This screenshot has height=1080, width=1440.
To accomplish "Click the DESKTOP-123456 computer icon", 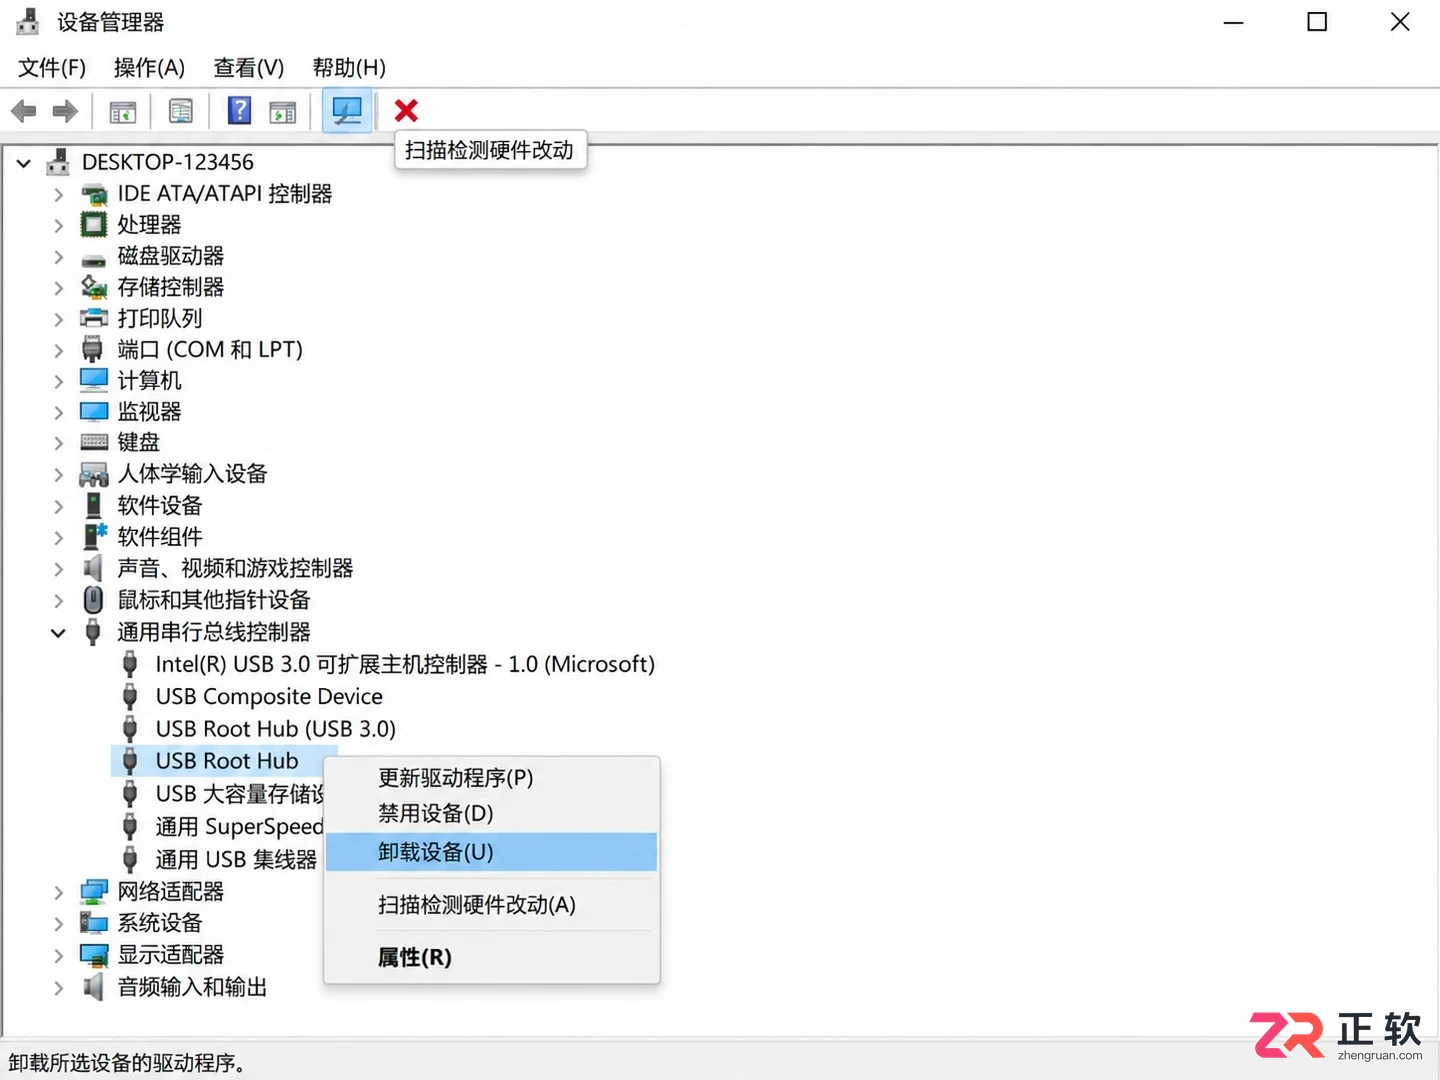I will [x=58, y=162].
